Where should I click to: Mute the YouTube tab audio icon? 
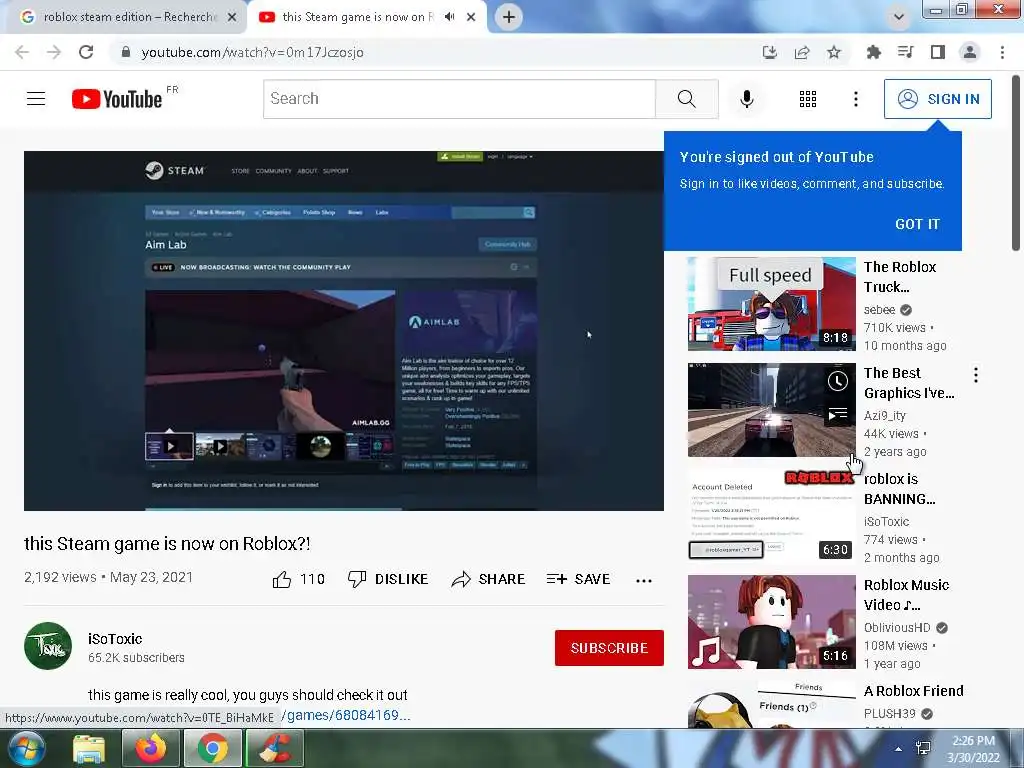tap(449, 17)
